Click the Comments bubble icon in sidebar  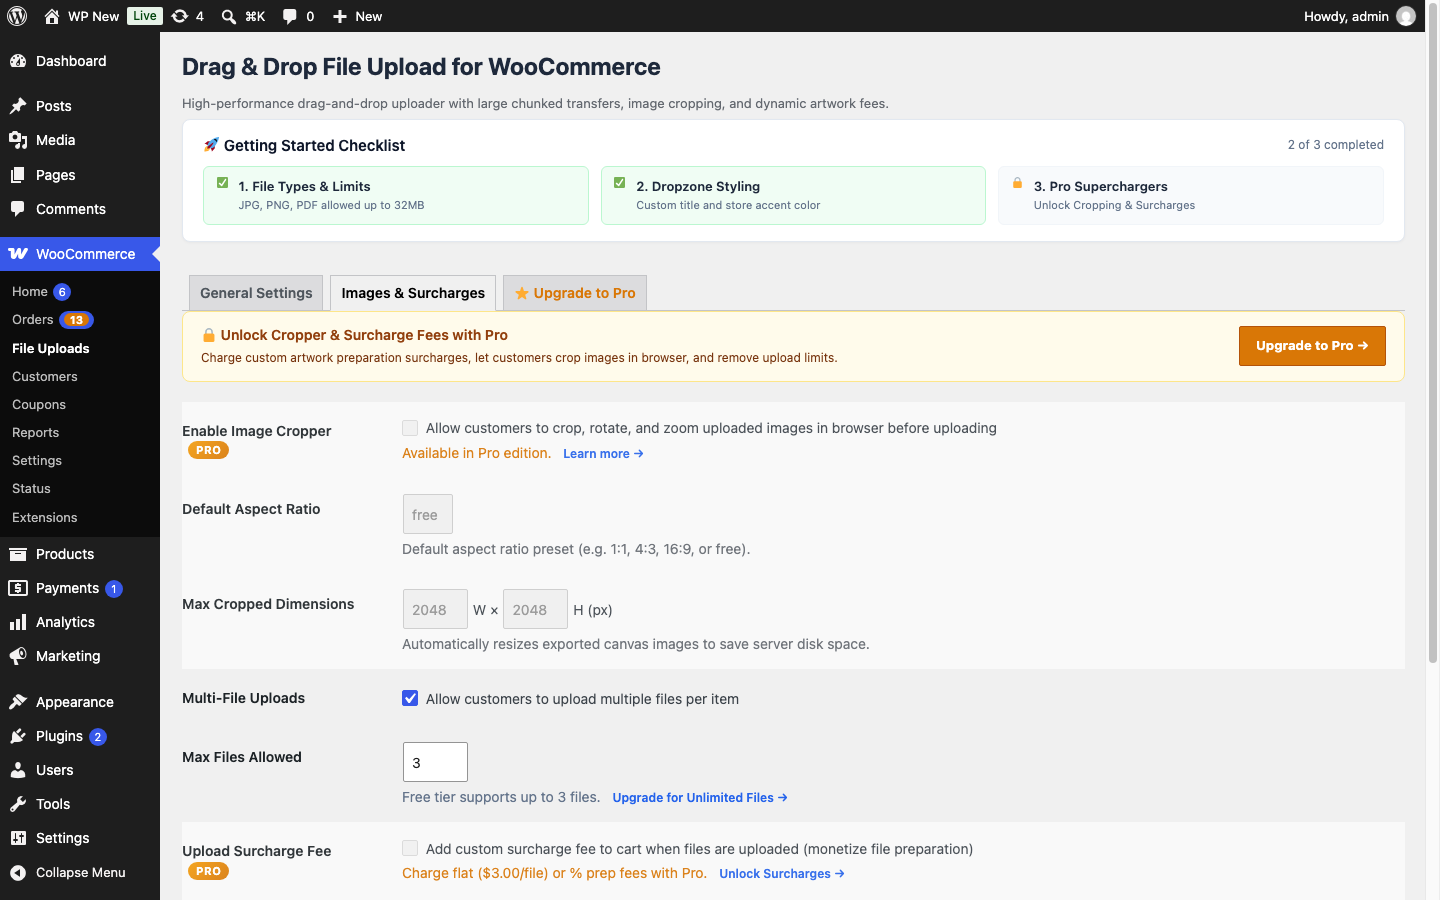coord(18,209)
